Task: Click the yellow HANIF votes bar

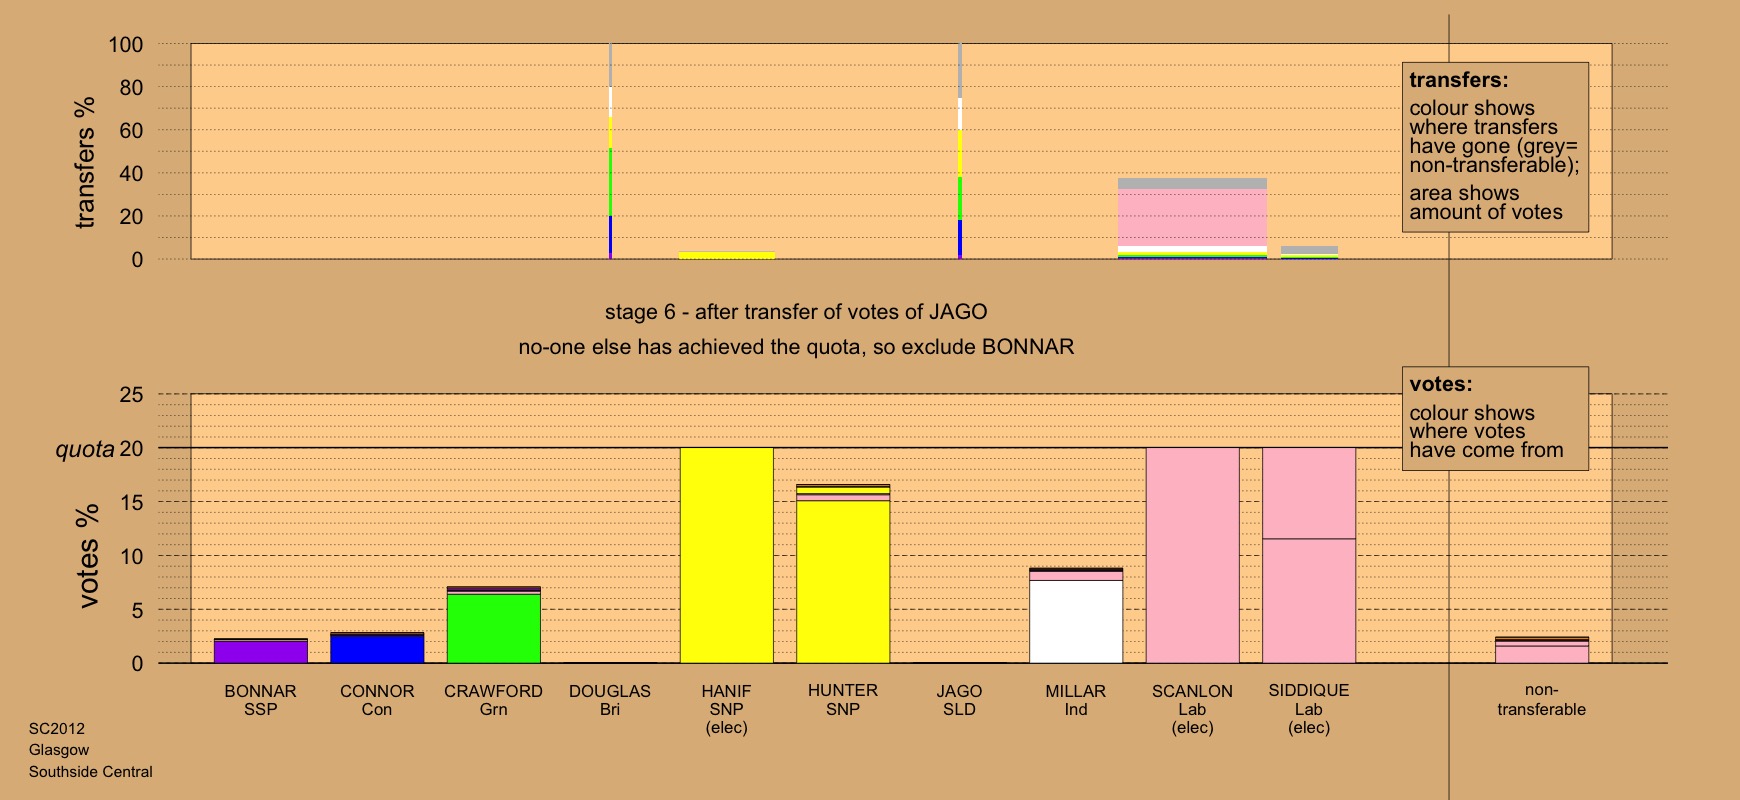Action: pos(726,555)
